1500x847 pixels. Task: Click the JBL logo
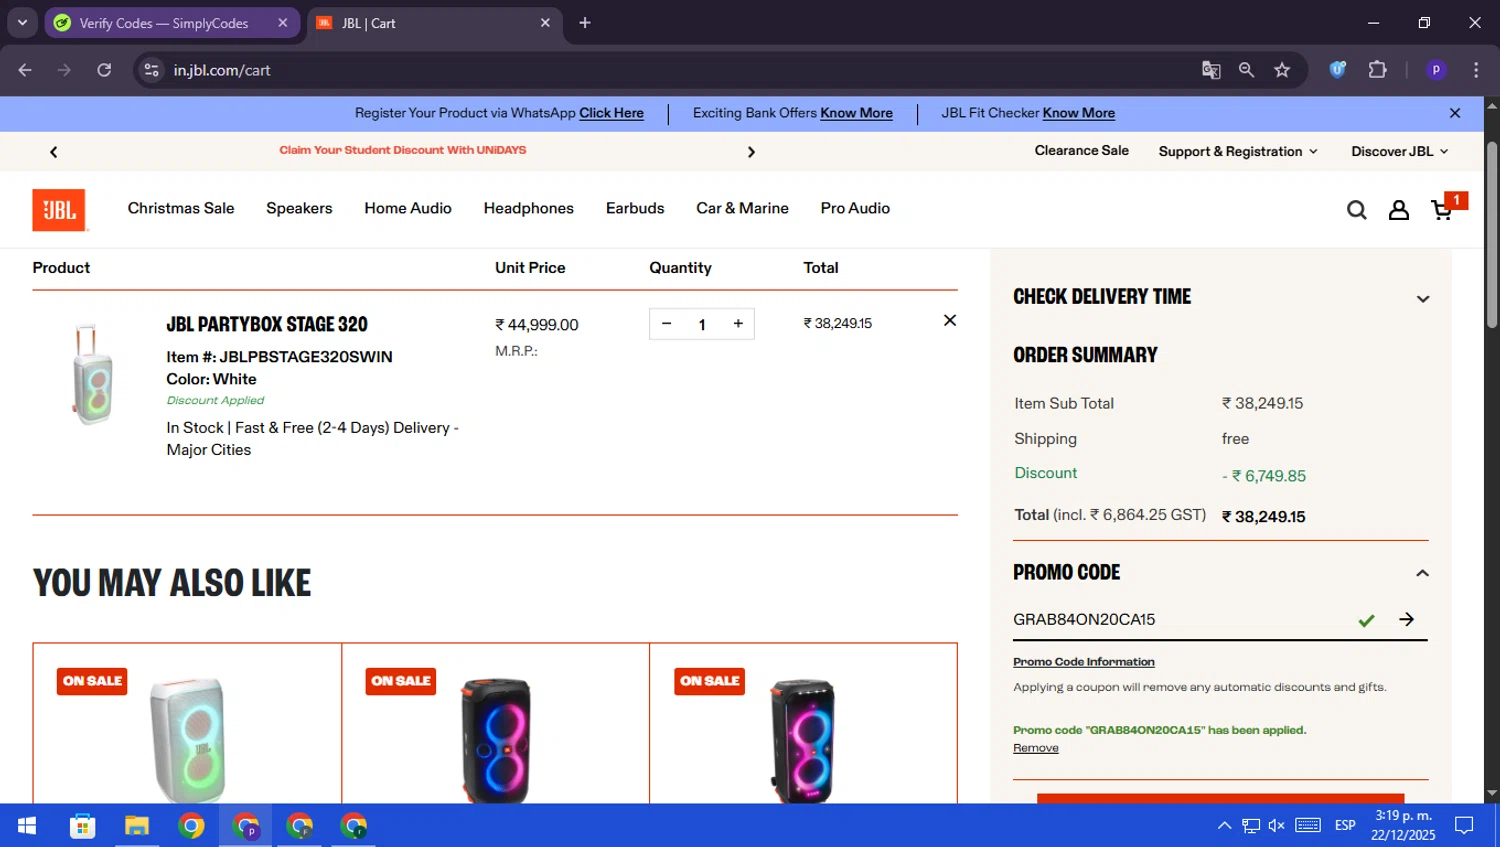coord(59,210)
